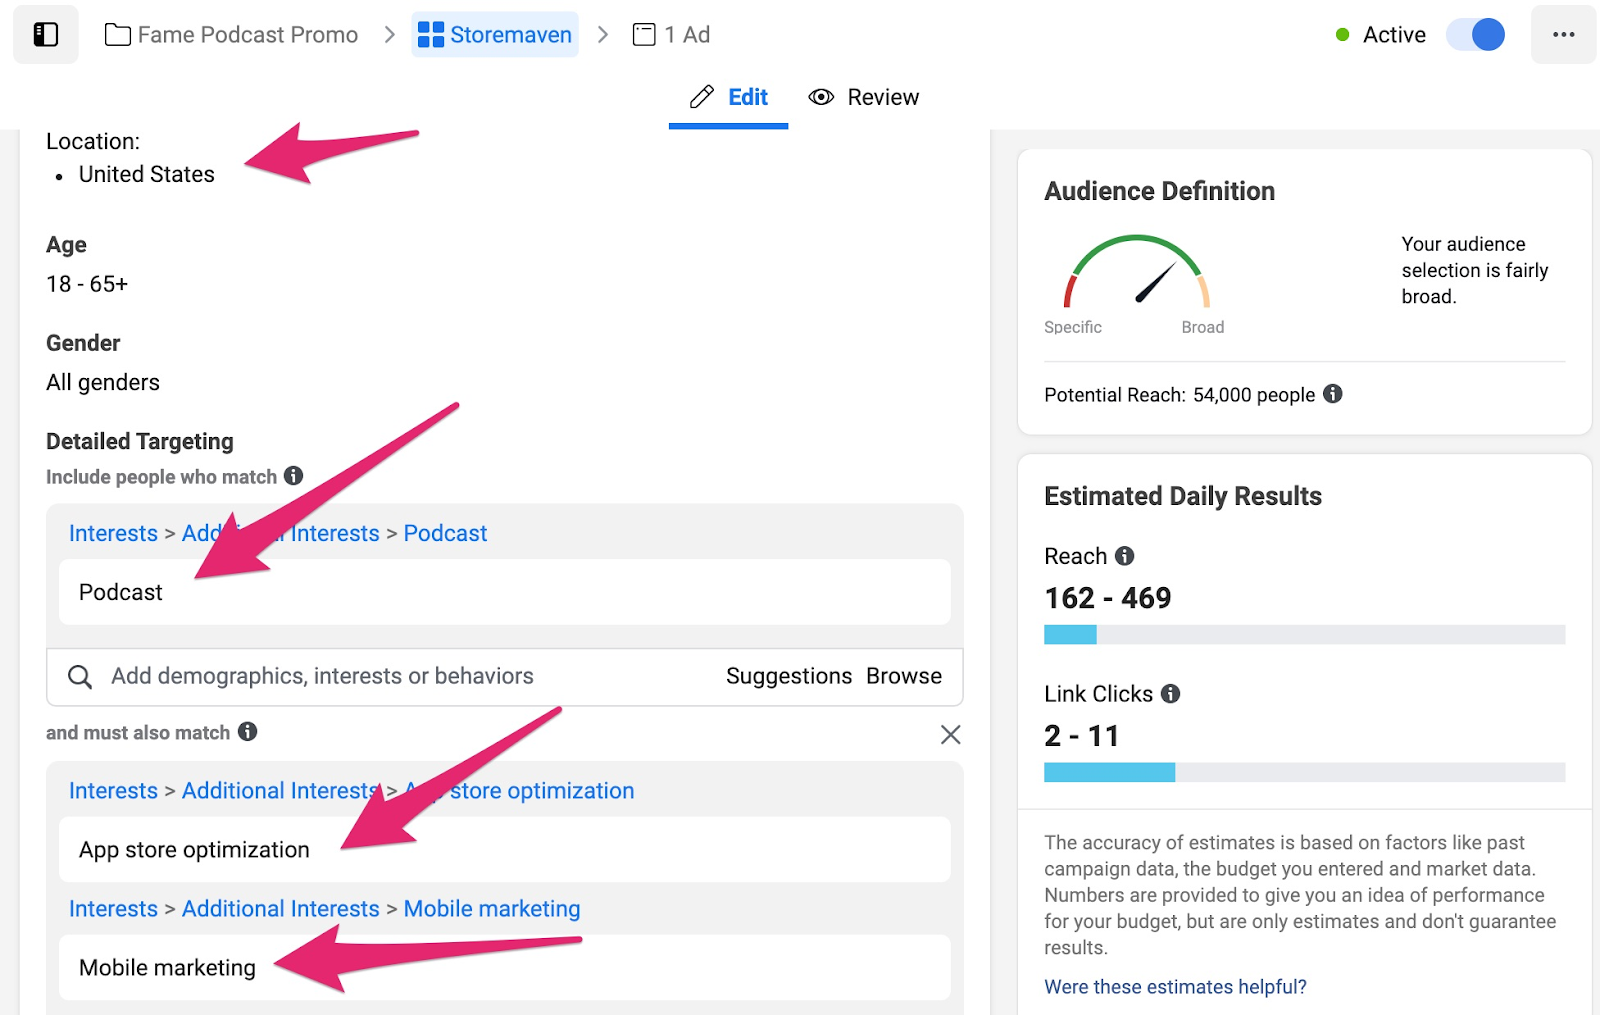Viewport: 1600px width, 1015px height.
Task: Switch to the Review tab
Action: tap(864, 97)
